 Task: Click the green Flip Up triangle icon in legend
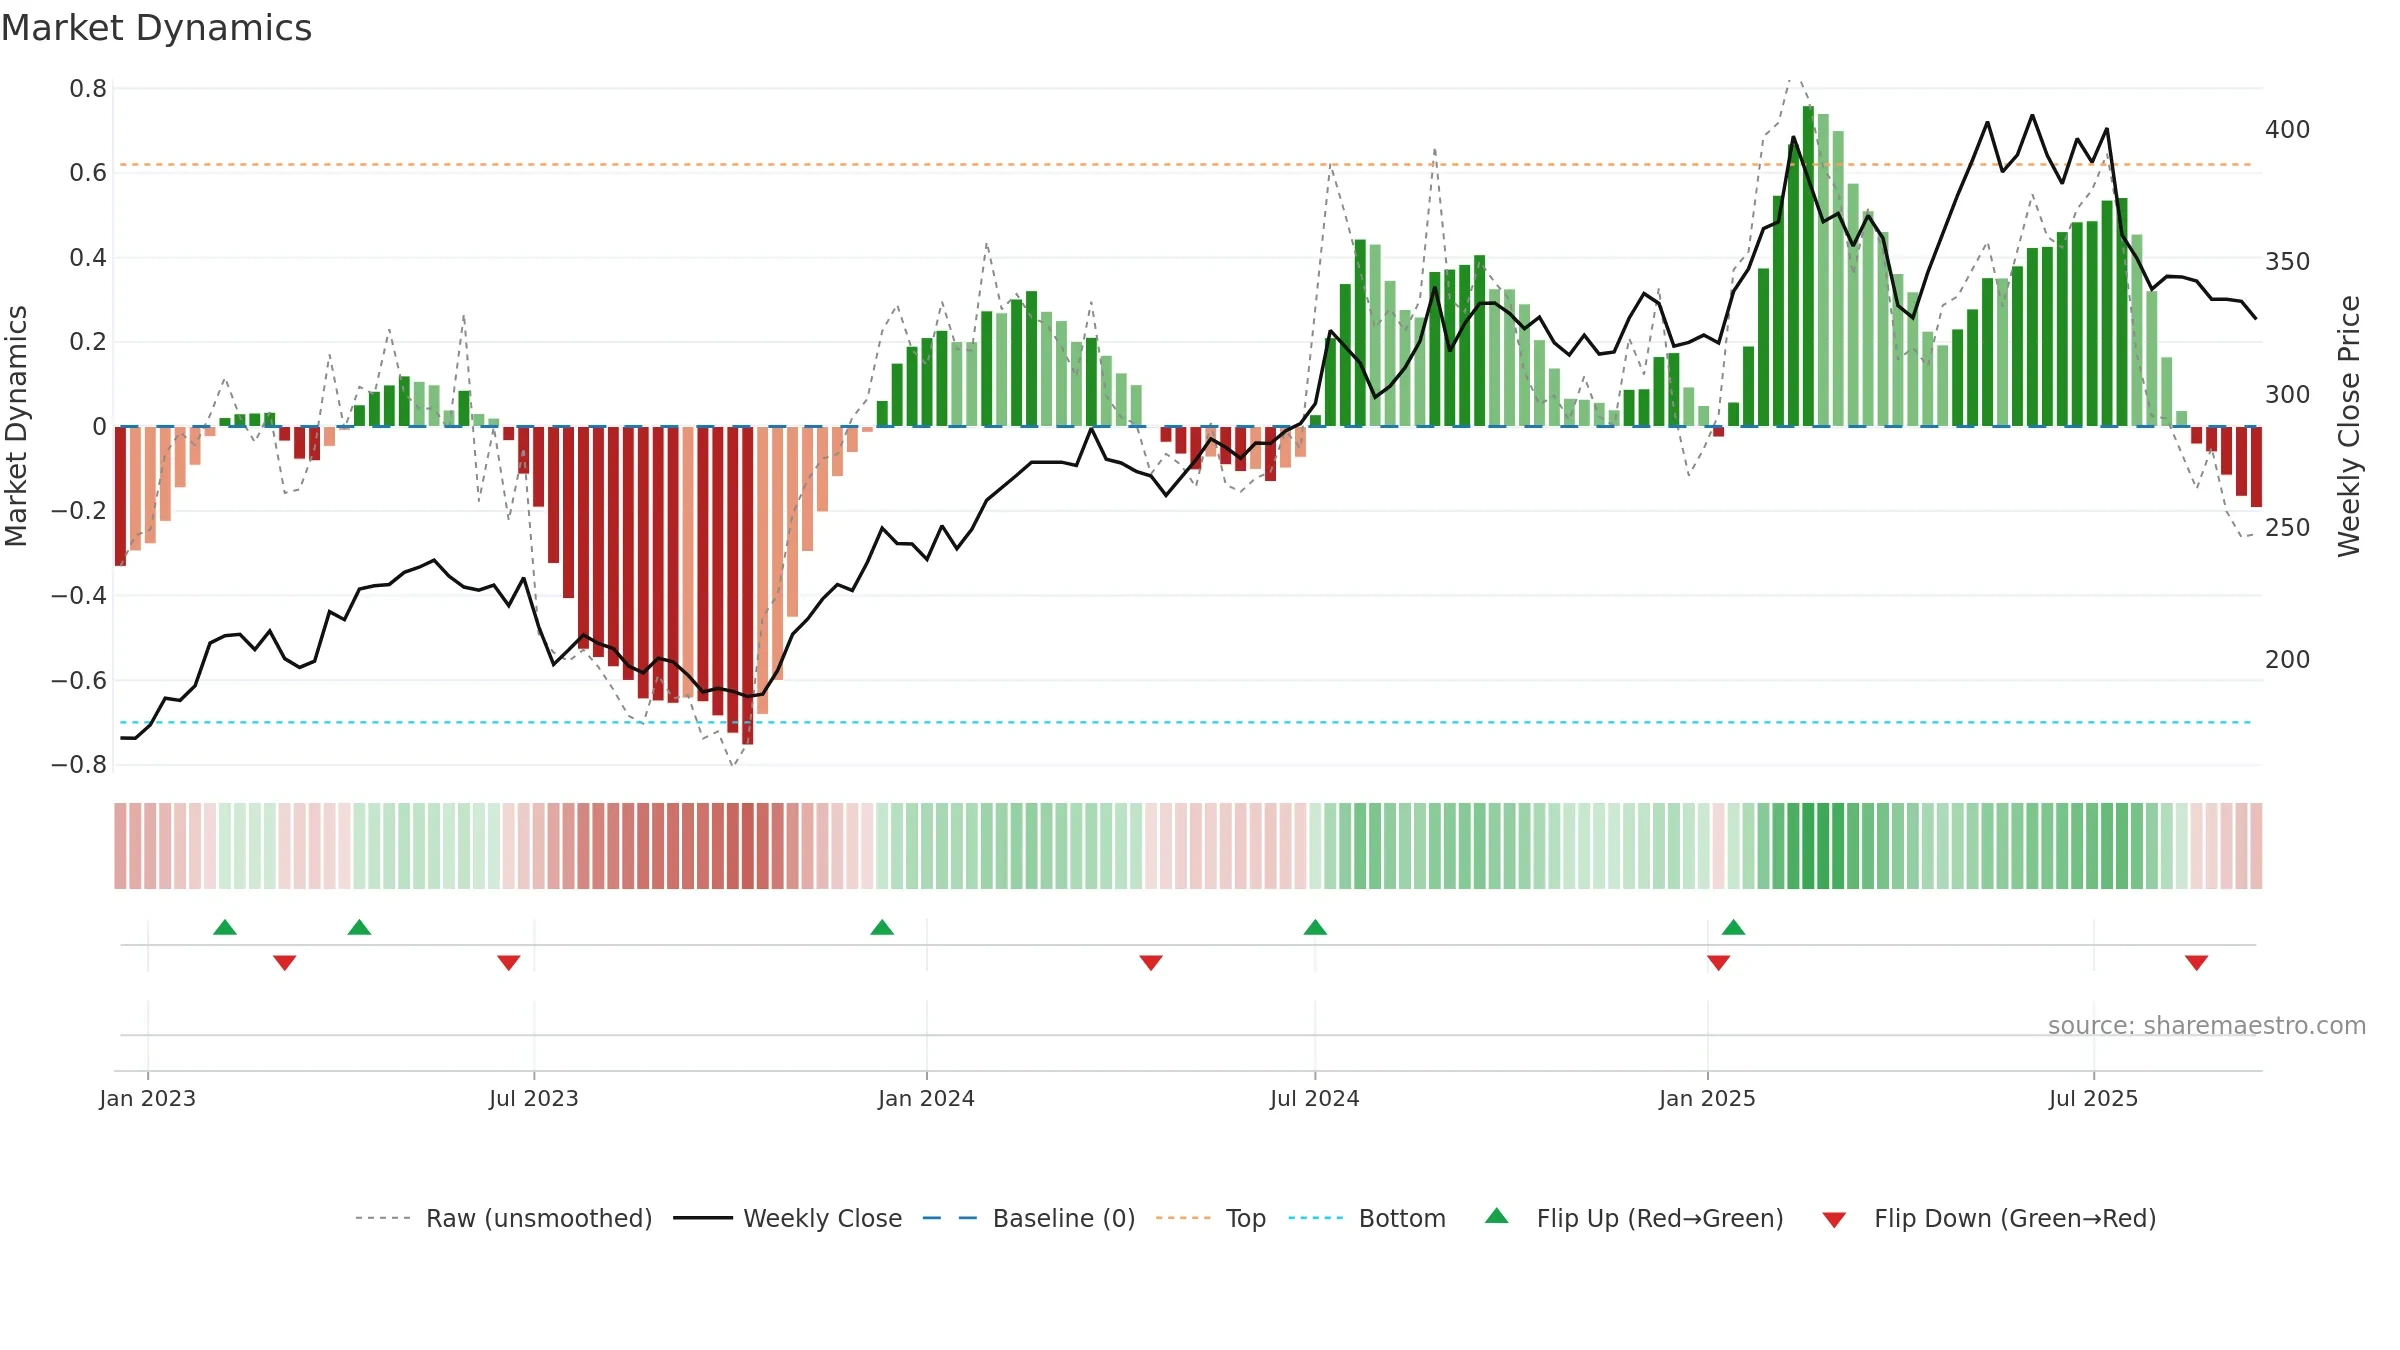point(1497,1216)
